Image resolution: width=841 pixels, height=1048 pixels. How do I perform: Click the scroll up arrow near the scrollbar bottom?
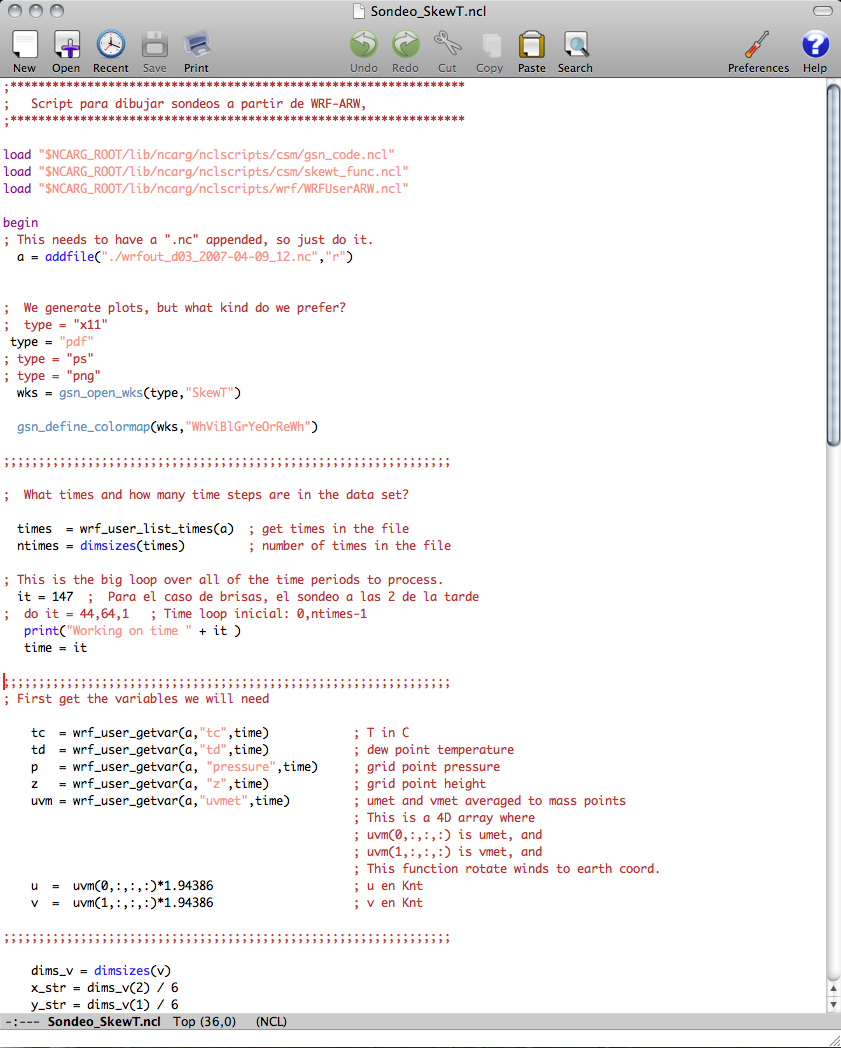833,987
